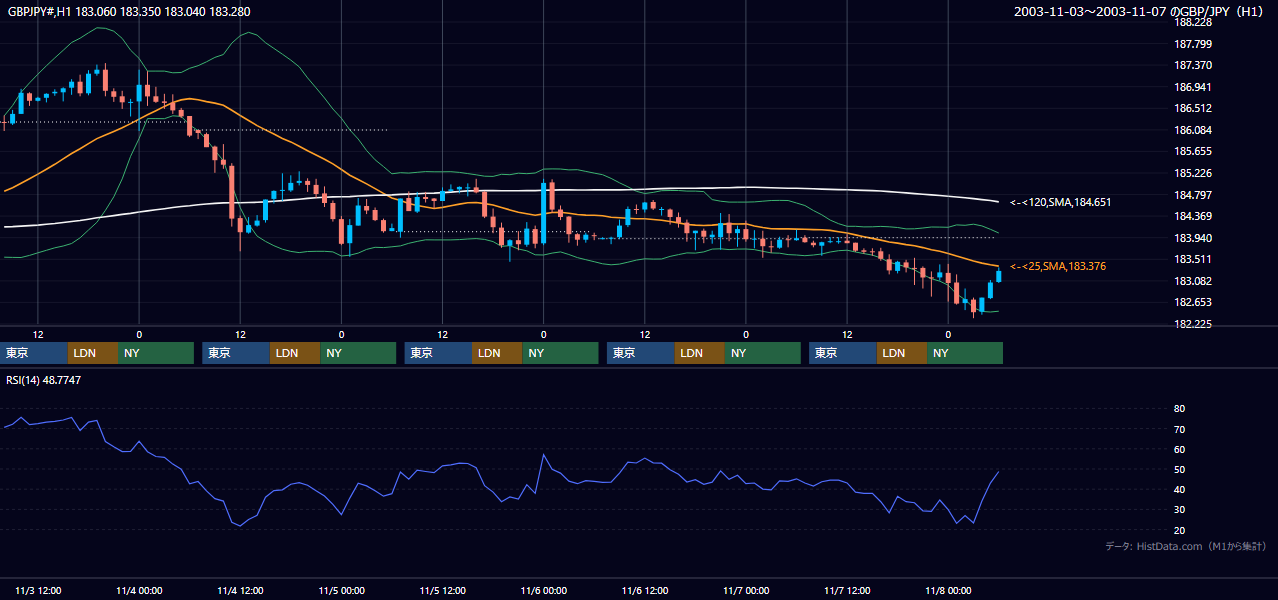Click the 11/3 12:00 time axis label
The width and height of the screenshot is (1278, 600).
pyautogui.click(x=38, y=591)
